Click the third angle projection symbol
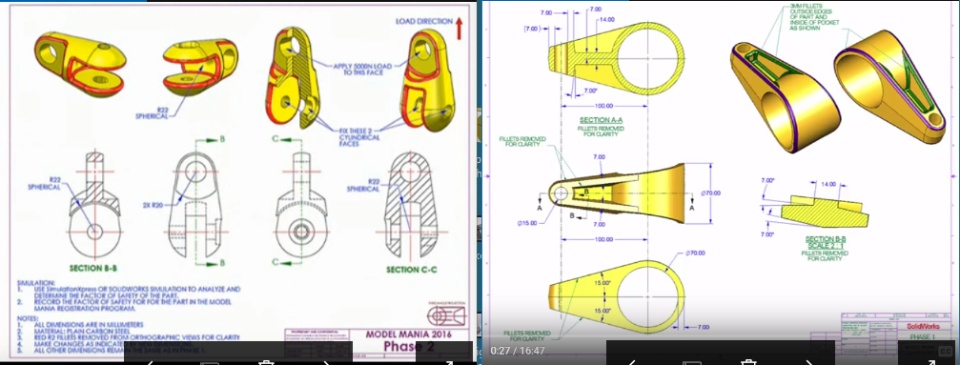960x365 pixels. click(x=446, y=316)
